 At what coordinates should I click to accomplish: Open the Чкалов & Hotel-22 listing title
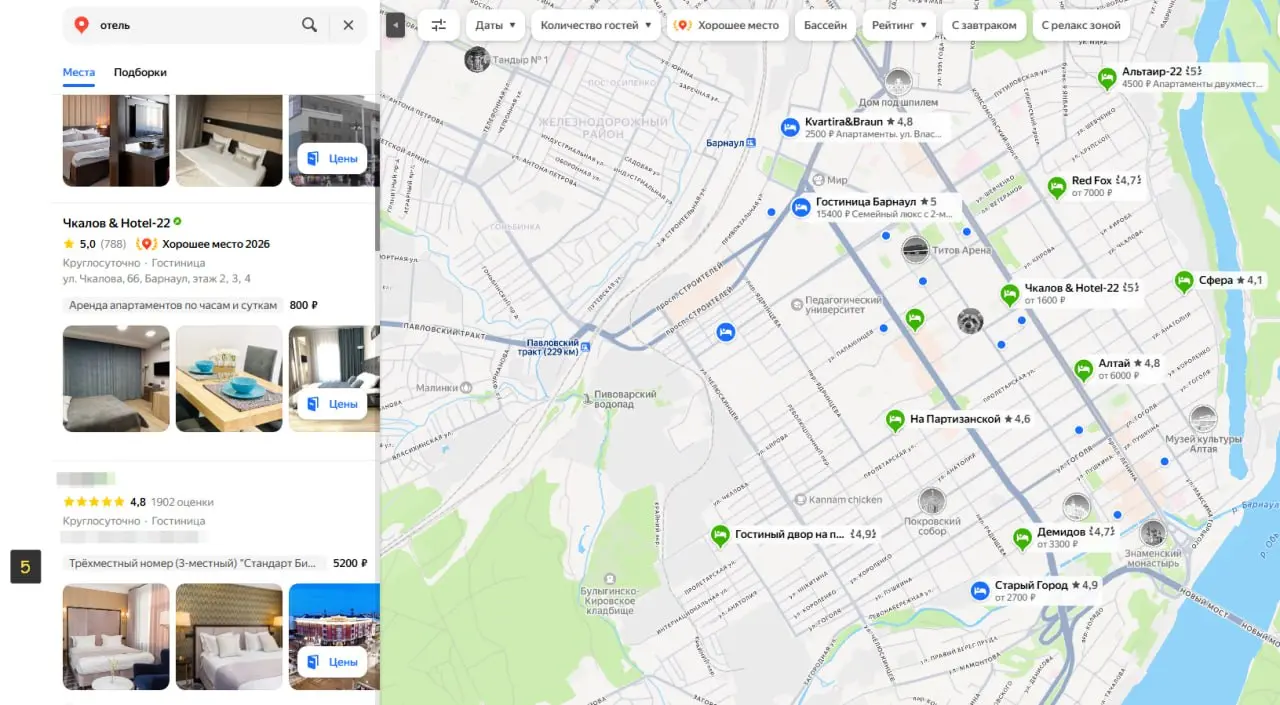116,222
